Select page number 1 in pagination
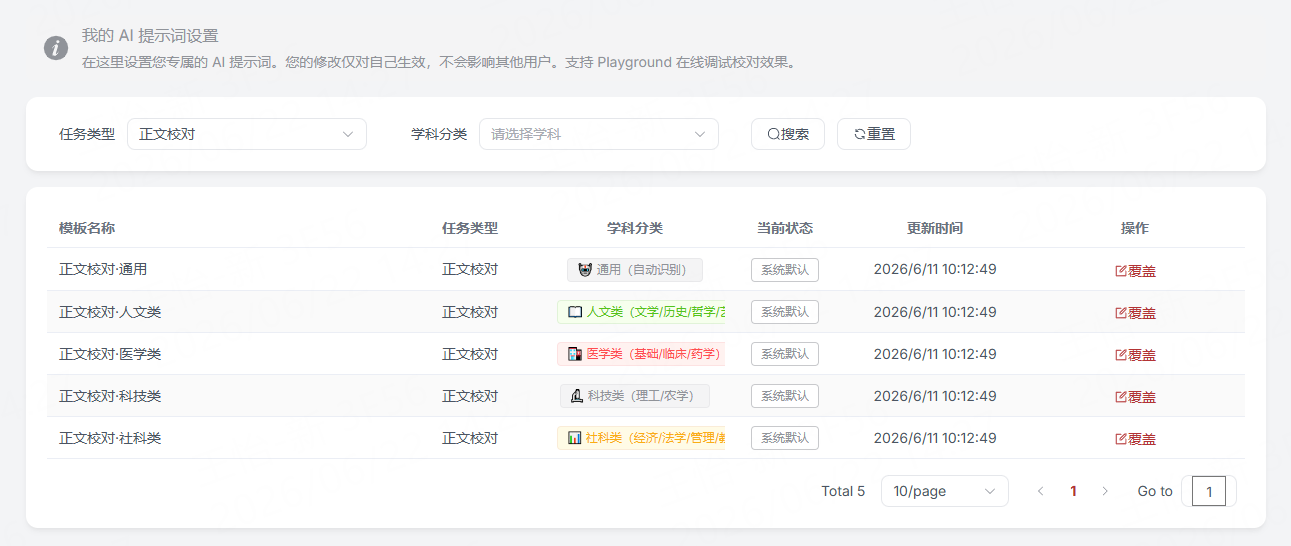 coord(1073,491)
